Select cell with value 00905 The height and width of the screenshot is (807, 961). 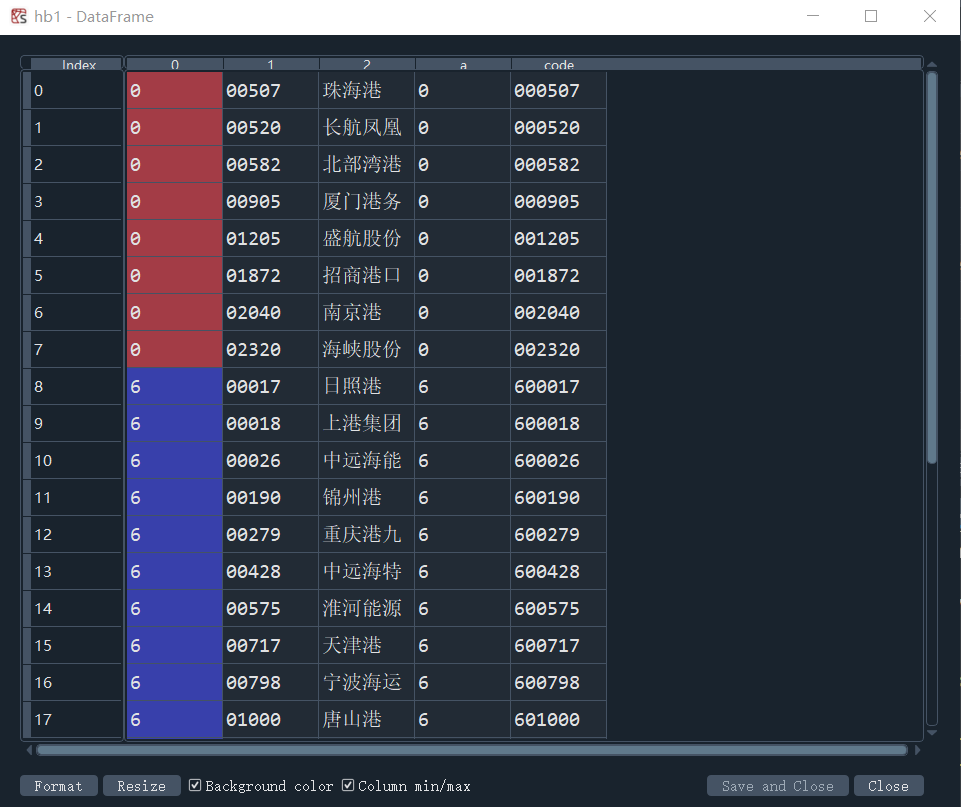(271, 202)
